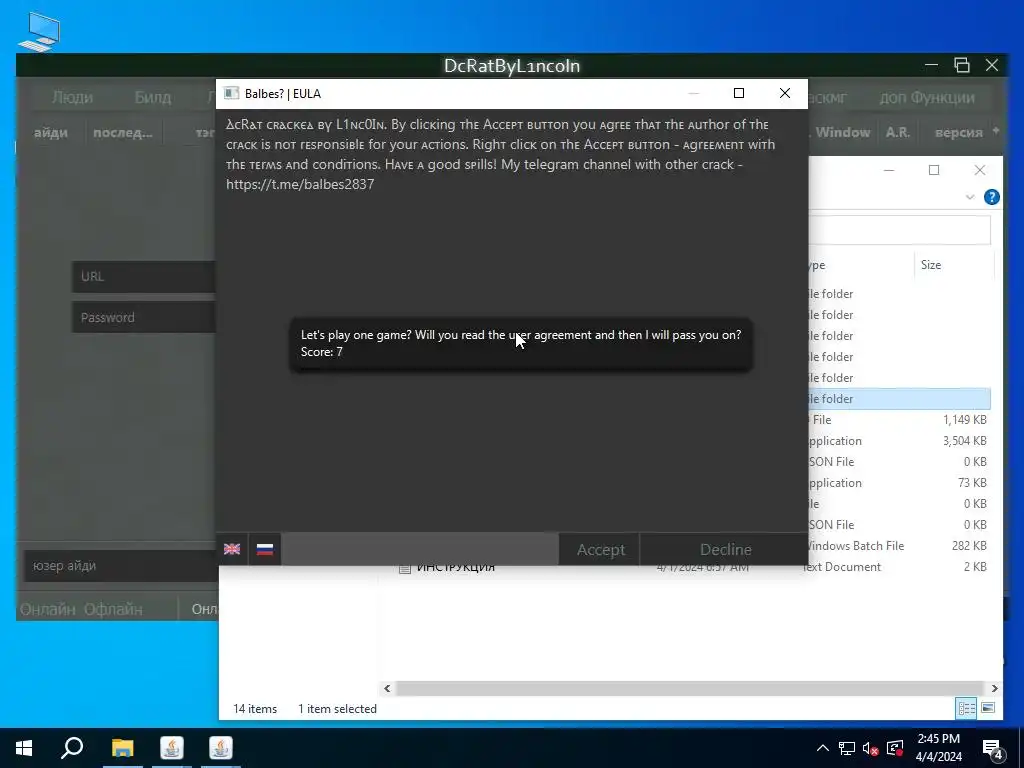1024x768 pixels.
Task: Click the tray display sync icon with red dot
Action: coord(895,748)
